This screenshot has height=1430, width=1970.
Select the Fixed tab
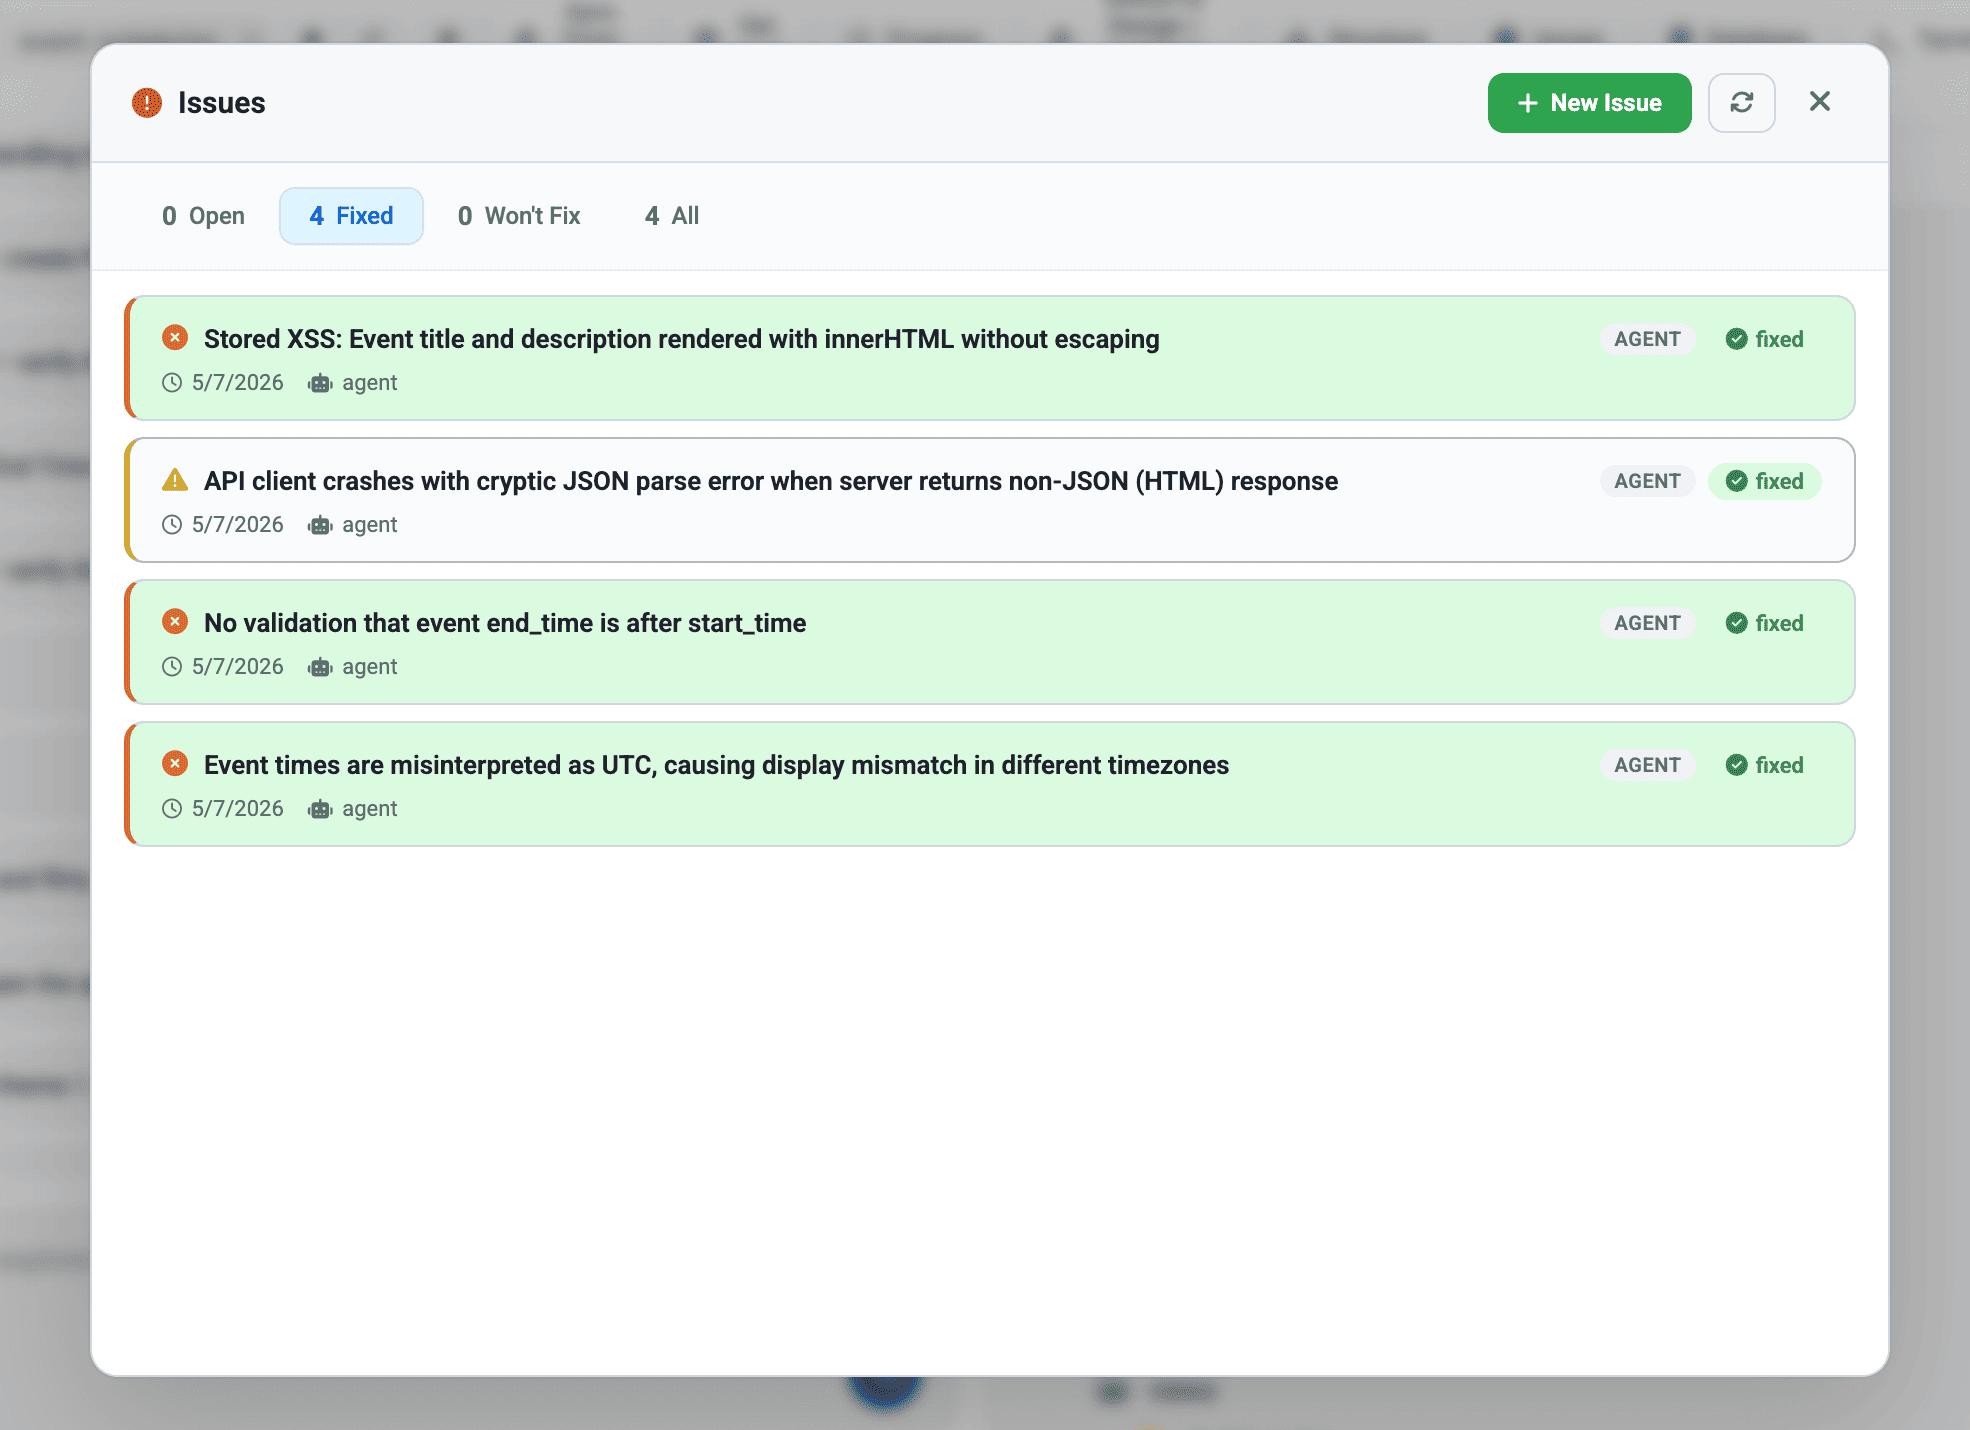[x=351, y=216]
